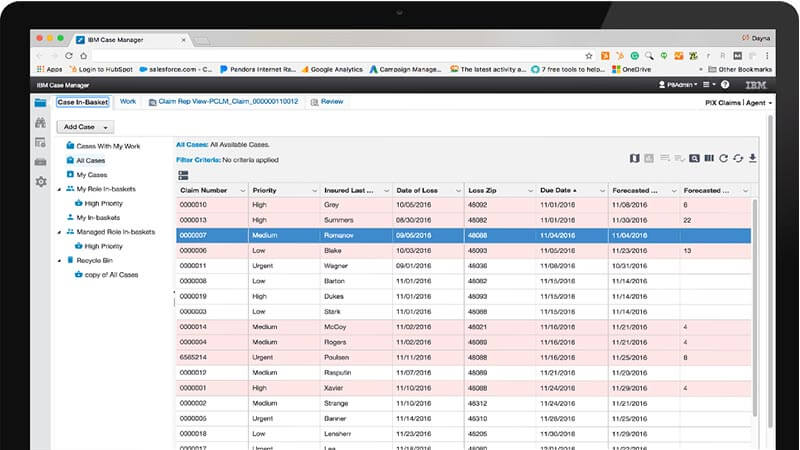The height and width of the screenshot is (450, 800).
Task: Open the Priority column menu arrow
Action: point(314,190)
